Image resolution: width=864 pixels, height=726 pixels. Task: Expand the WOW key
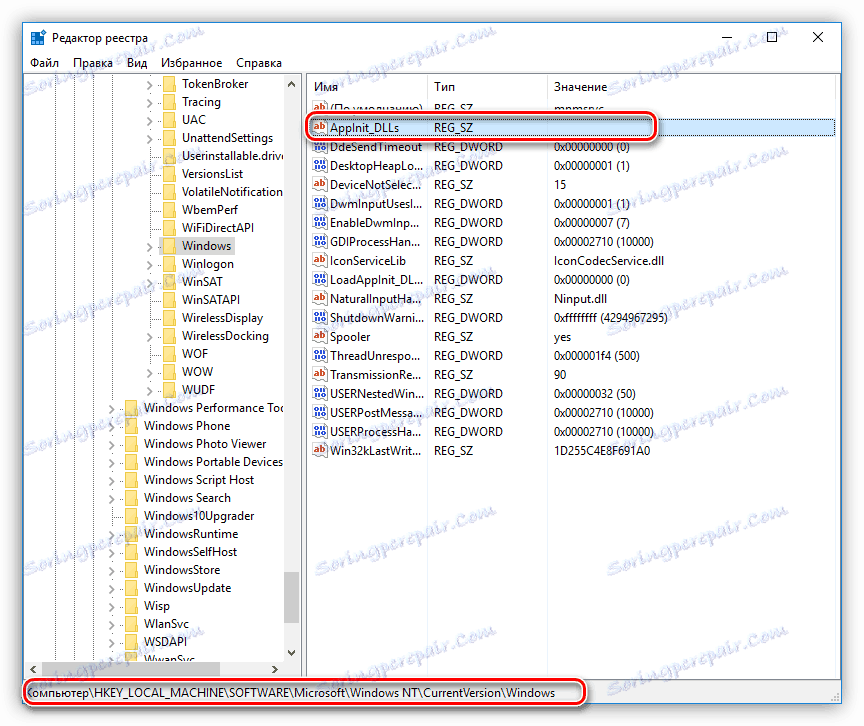tap(149, 373)
